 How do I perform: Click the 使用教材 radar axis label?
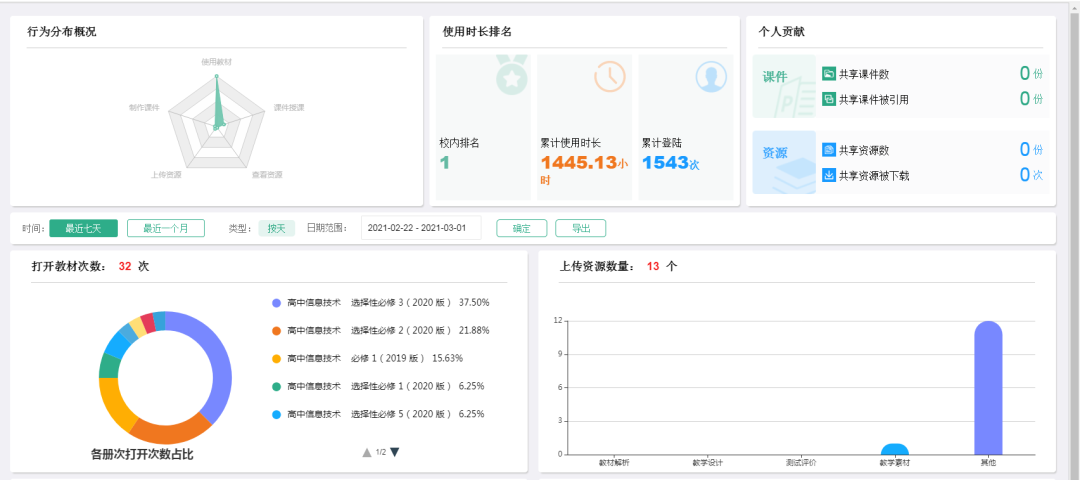[x=216, y=61]
